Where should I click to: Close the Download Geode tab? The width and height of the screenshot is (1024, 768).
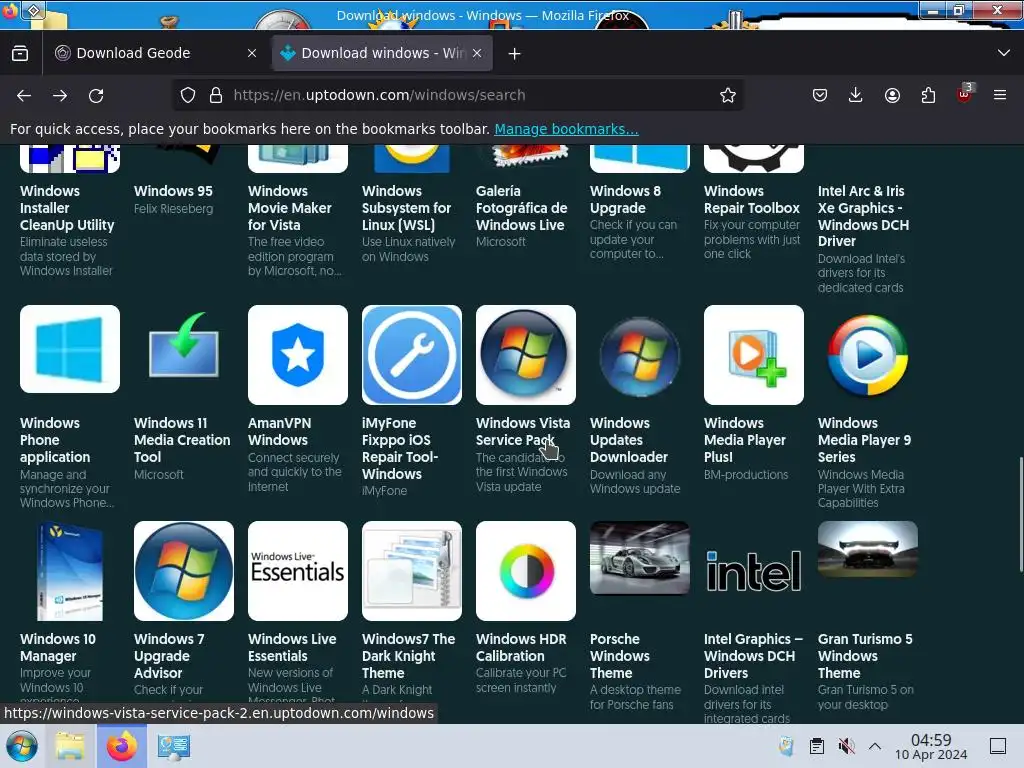(x=252, y=54)
